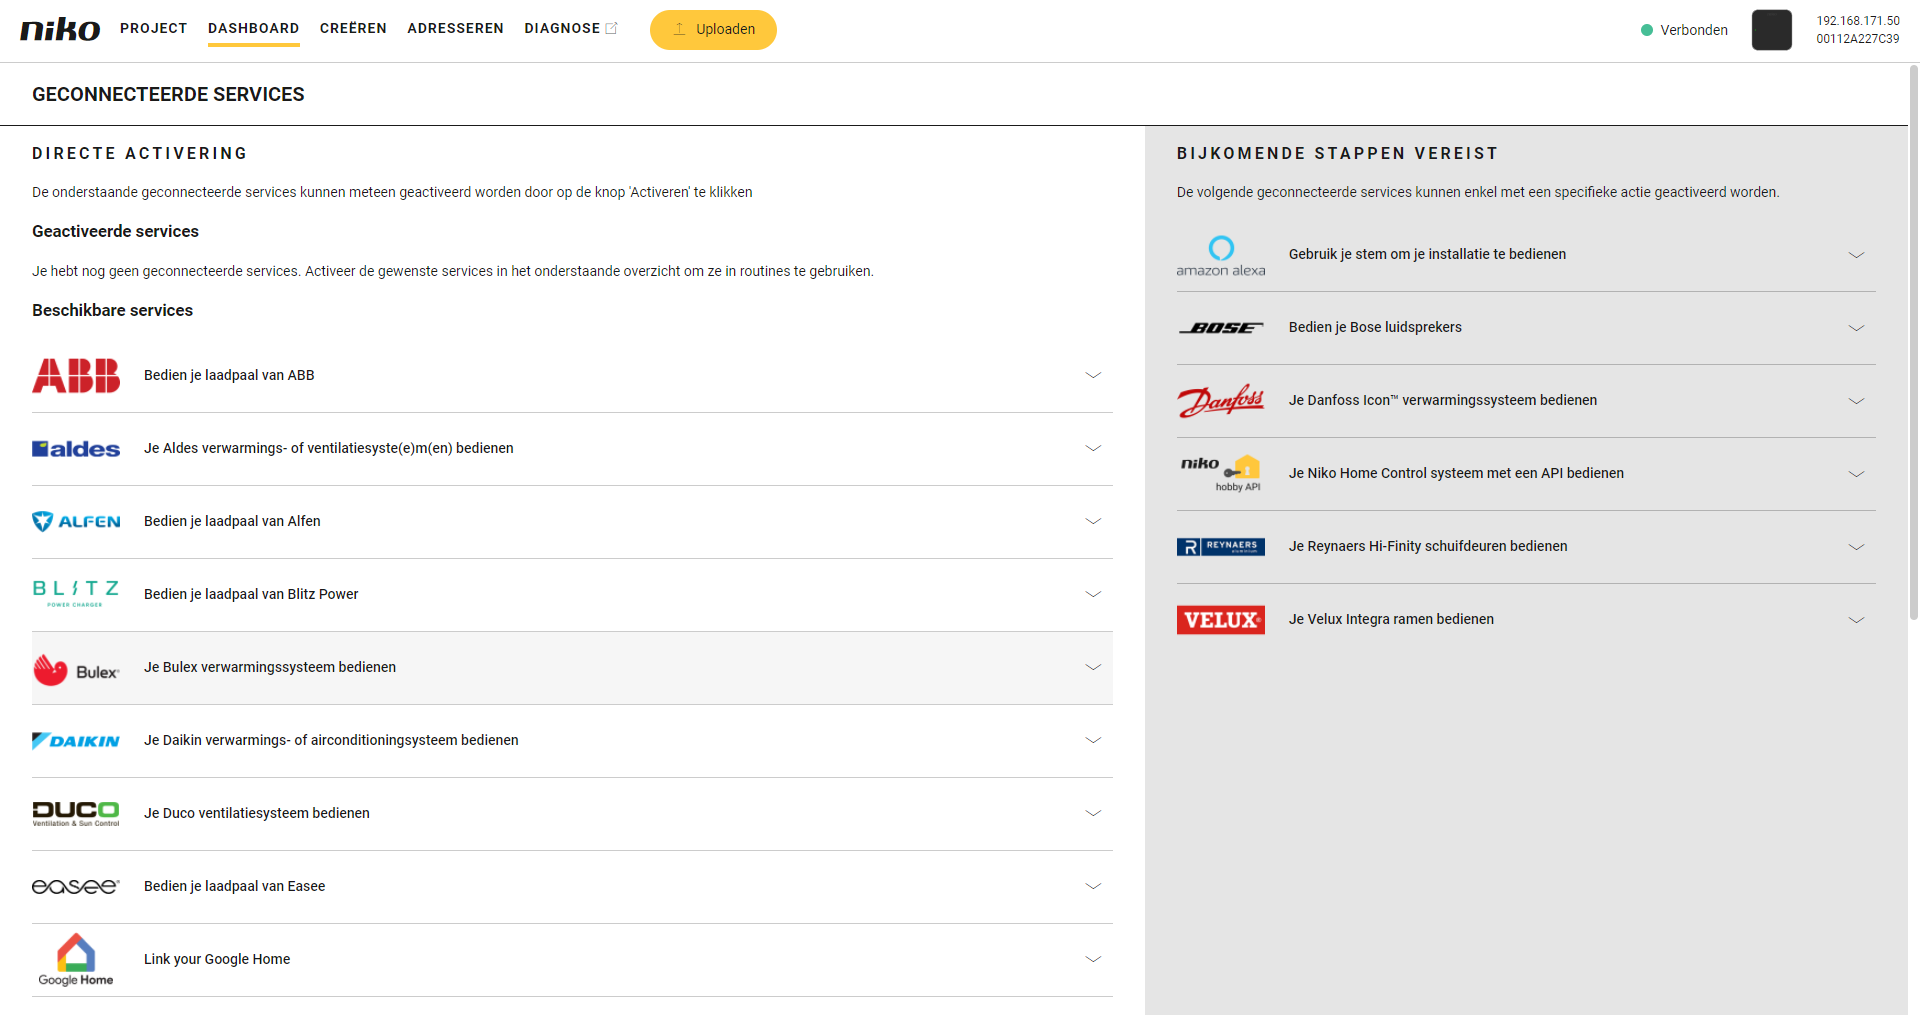Click 'Je Aldes verwarmings- of ventilatiesyste(e)m(en) bedienen'
The width and height of the screenshot is (1920, 1015).
(329, 448)
